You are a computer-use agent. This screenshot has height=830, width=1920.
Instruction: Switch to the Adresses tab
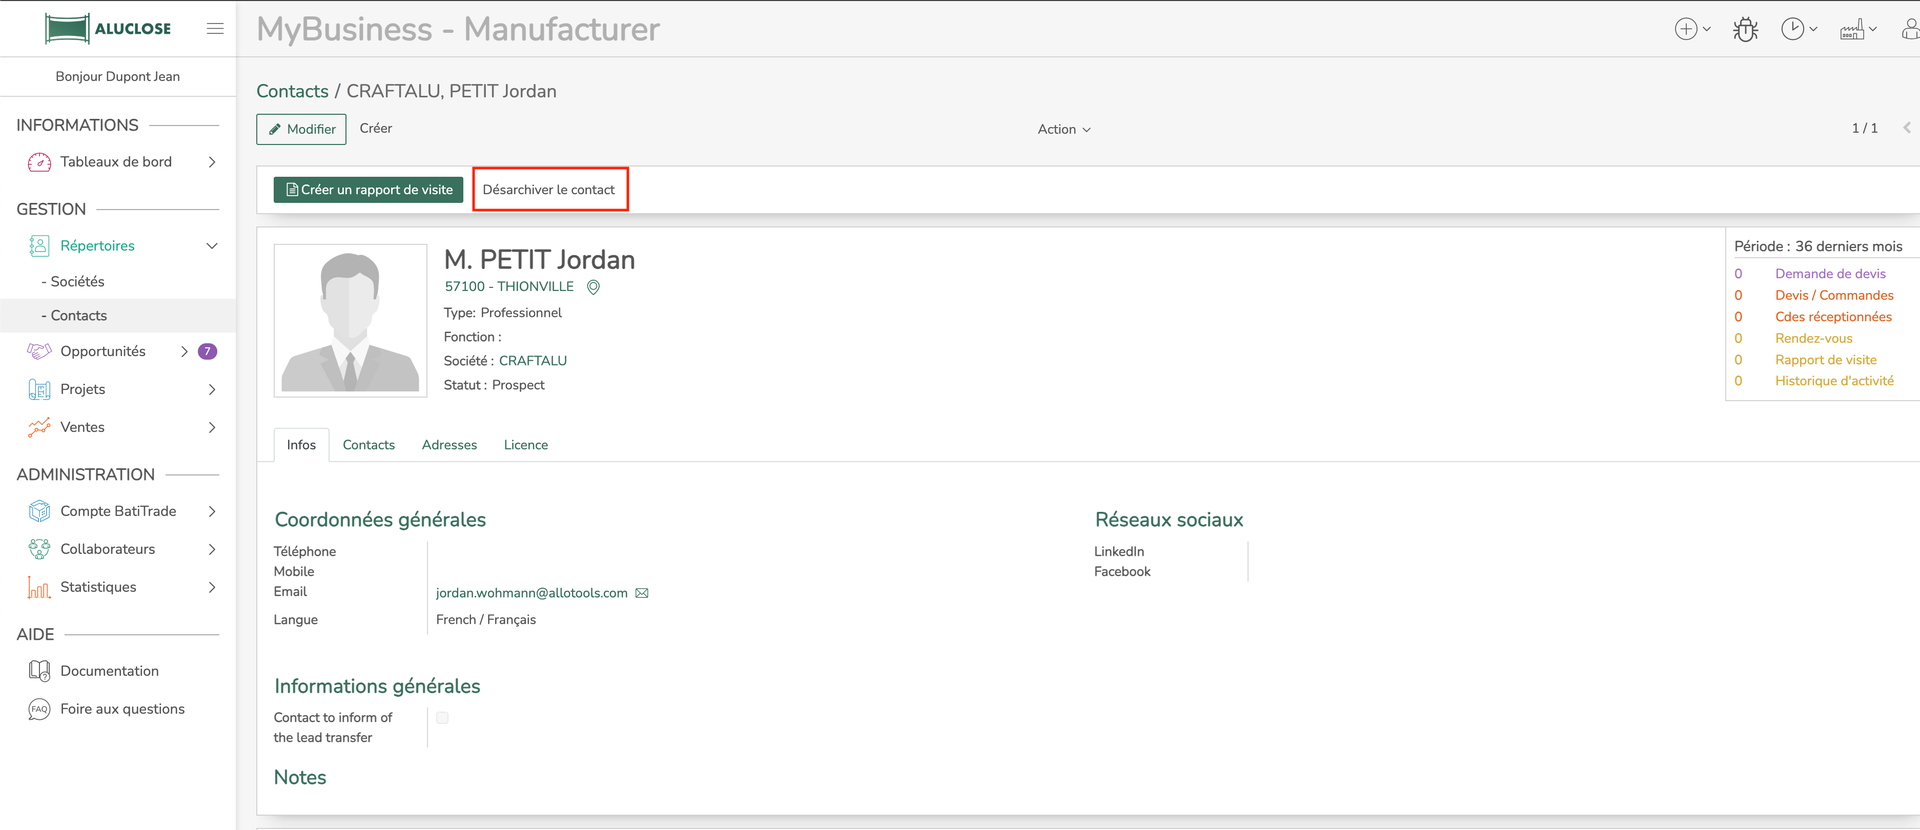(449, 445)
